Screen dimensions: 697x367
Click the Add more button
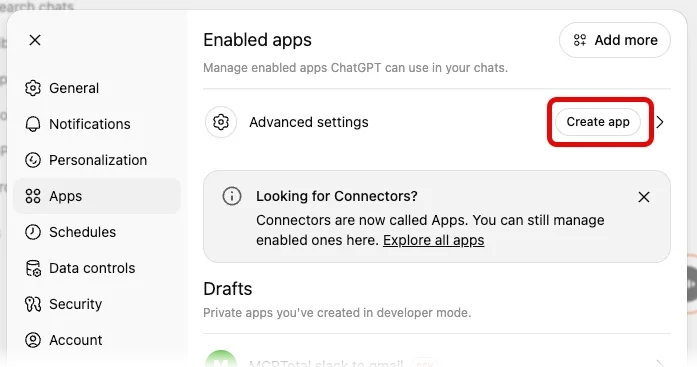point(615,40)
